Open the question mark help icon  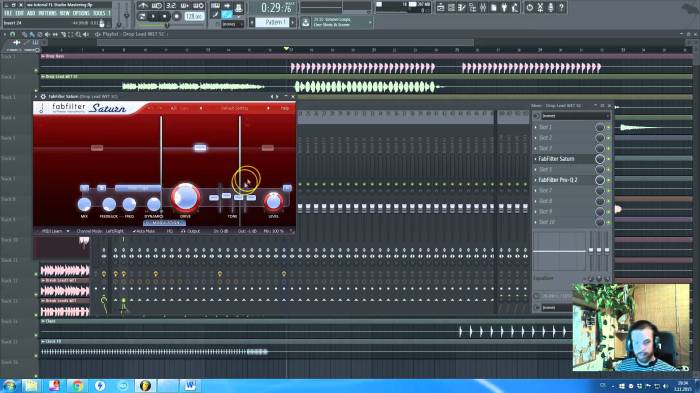point(562,7)
